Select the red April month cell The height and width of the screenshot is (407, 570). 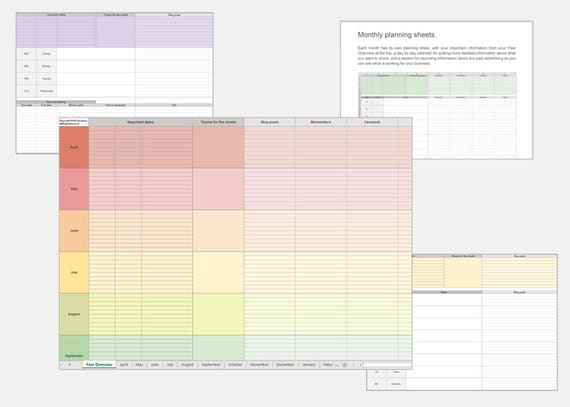[74, 147]
